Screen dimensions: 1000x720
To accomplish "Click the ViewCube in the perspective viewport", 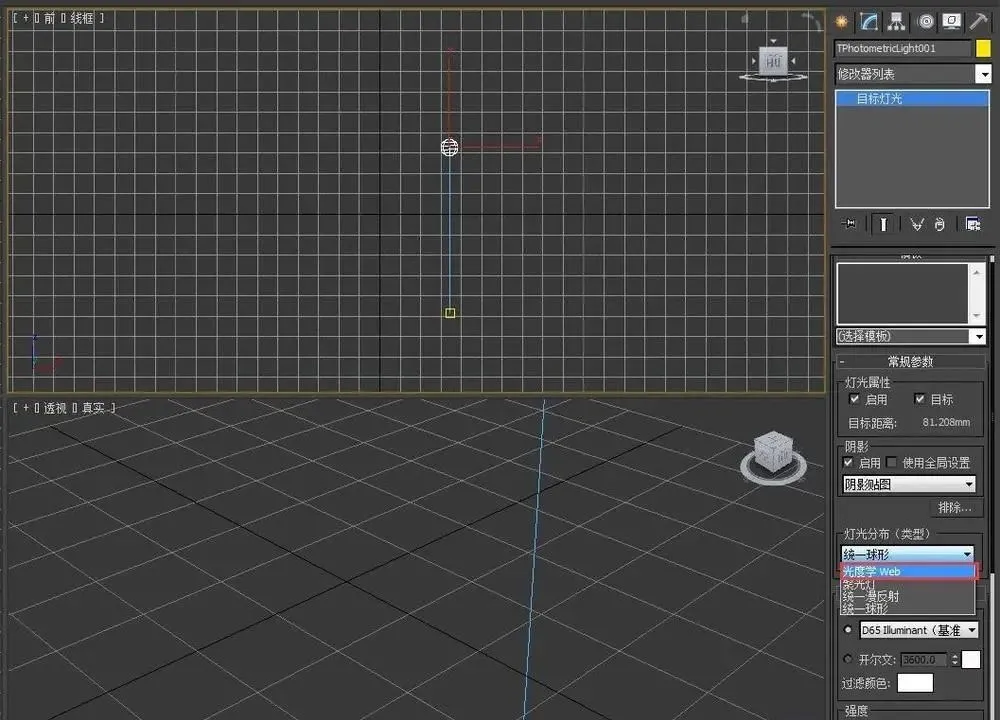I will point(774,451).
